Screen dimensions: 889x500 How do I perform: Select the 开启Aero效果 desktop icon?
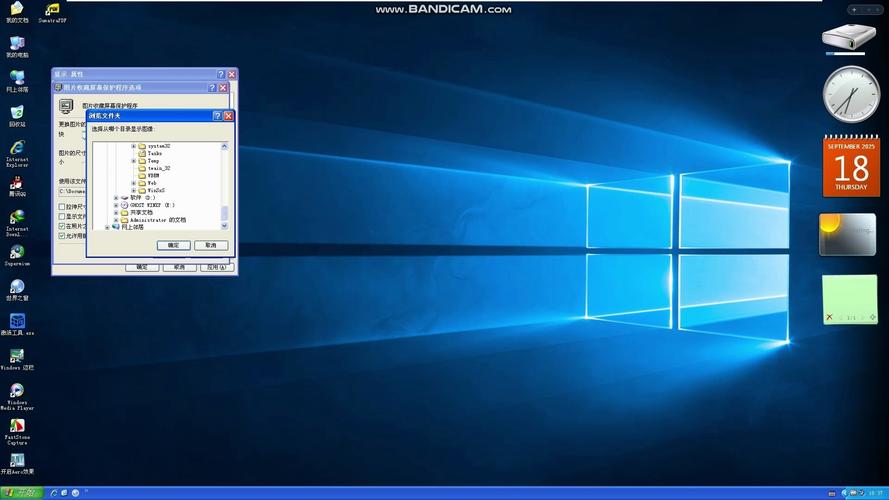coord(17,463)
